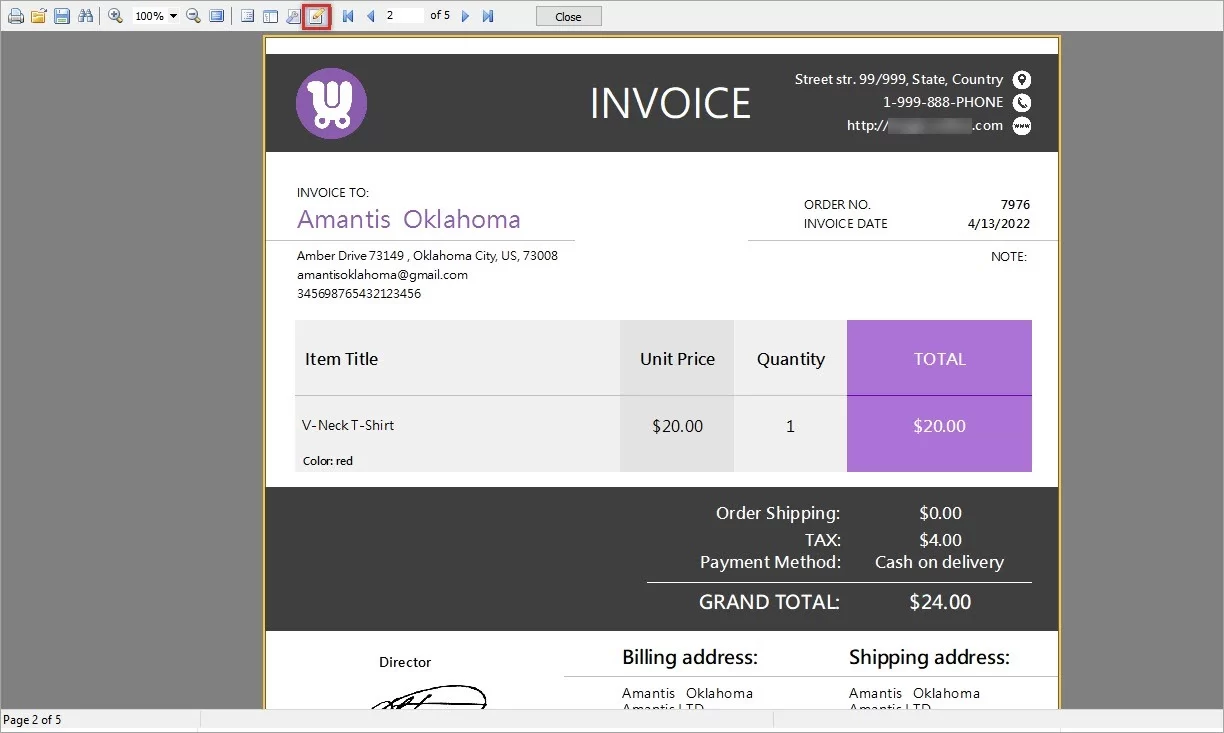Go to the previous page
Screen dimensions: 1224x733
coord(368,15)
